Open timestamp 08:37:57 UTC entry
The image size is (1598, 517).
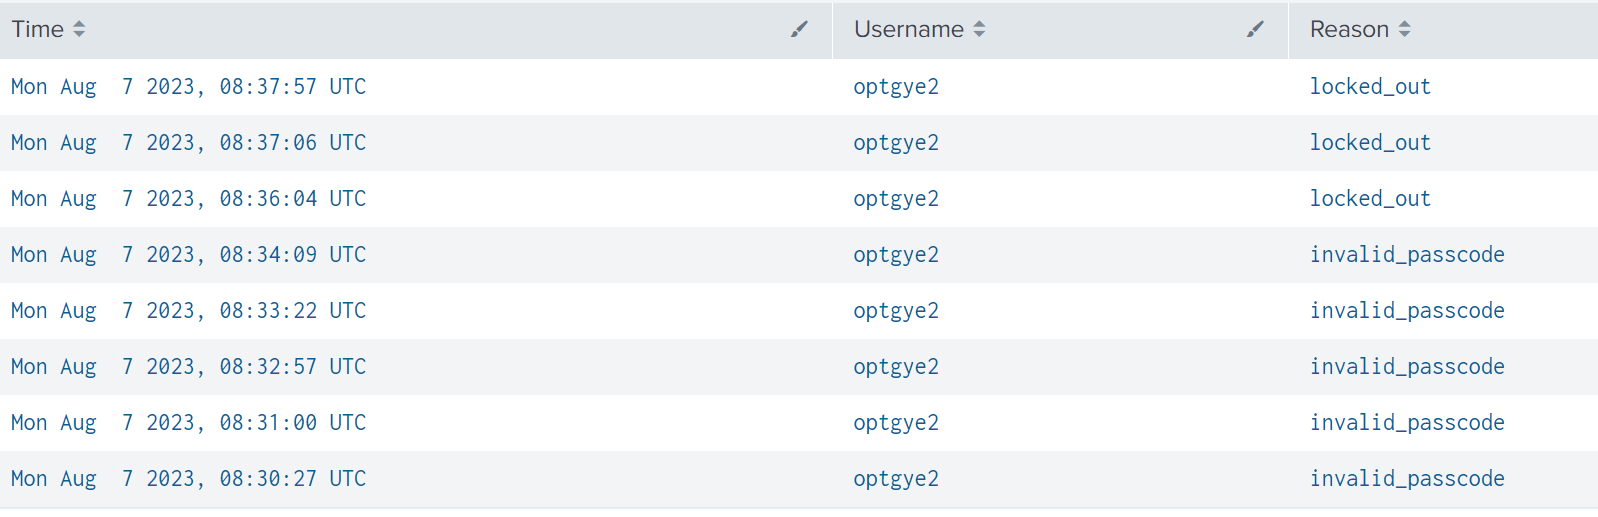(x=188, y=87)
